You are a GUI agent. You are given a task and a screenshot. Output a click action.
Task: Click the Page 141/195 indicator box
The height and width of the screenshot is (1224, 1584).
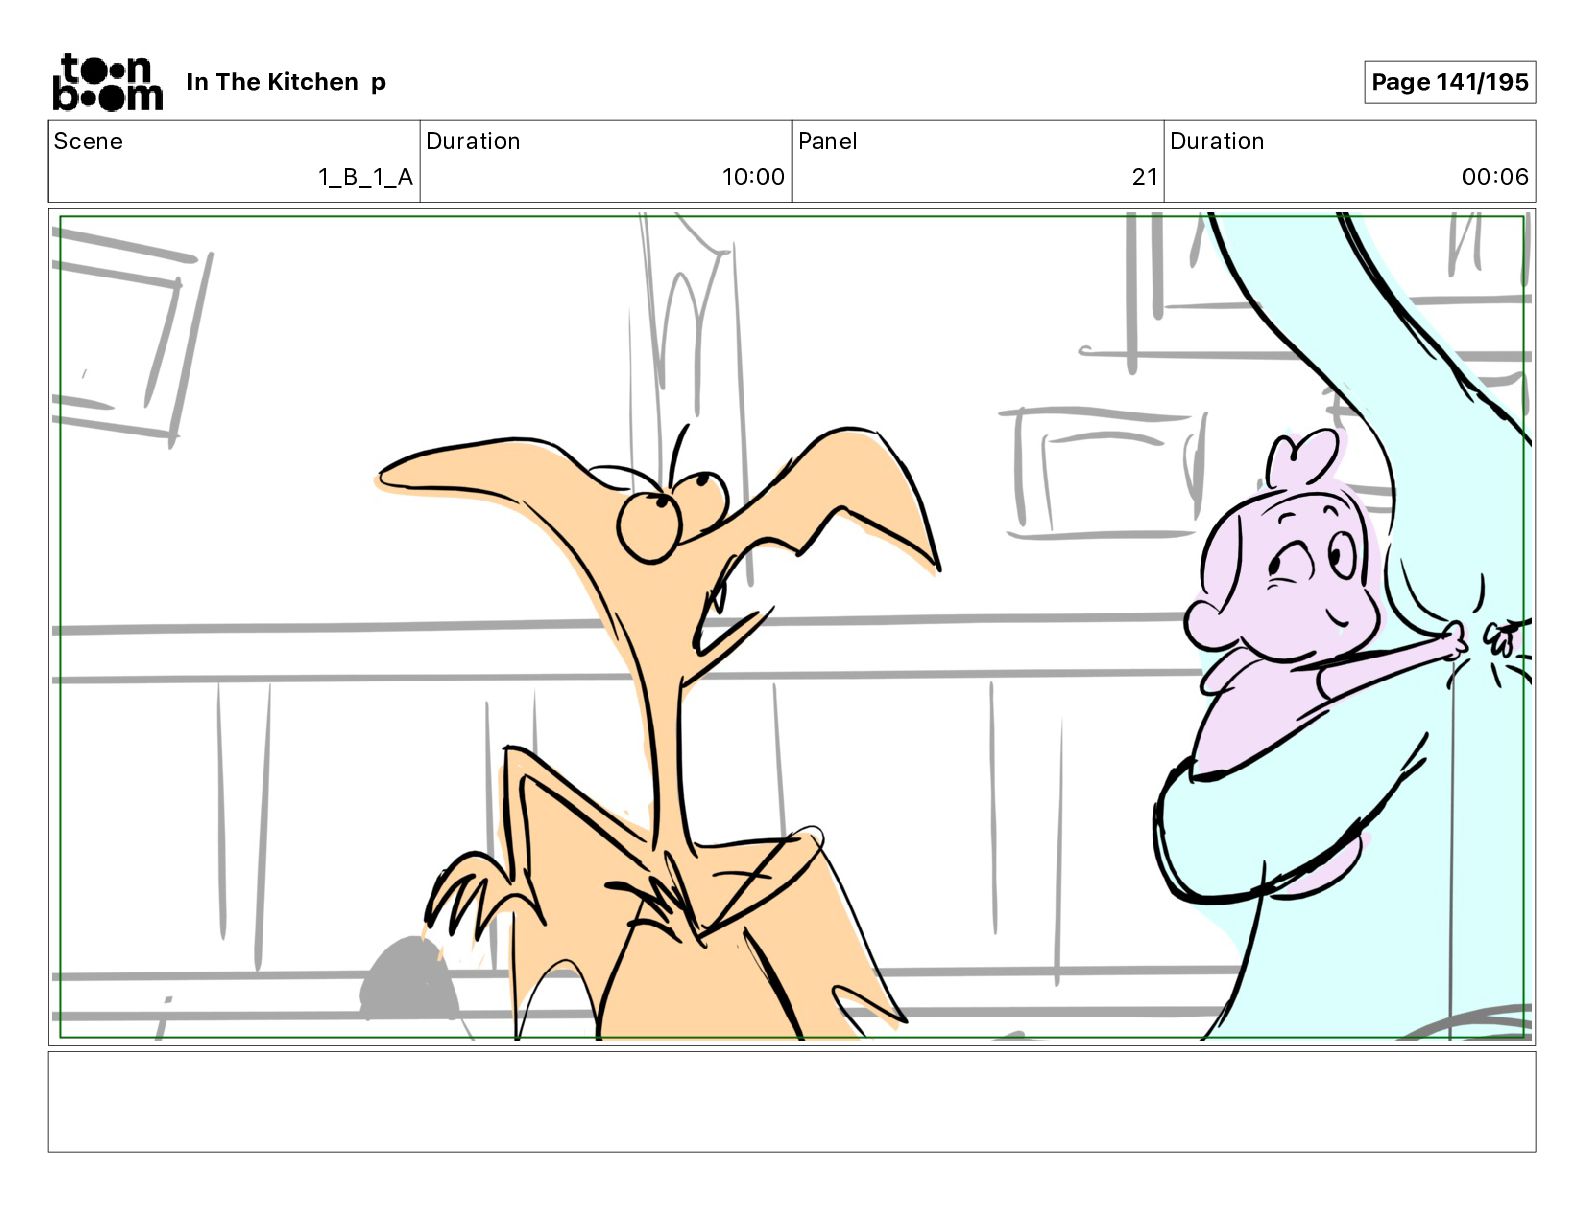(1450, 82)
